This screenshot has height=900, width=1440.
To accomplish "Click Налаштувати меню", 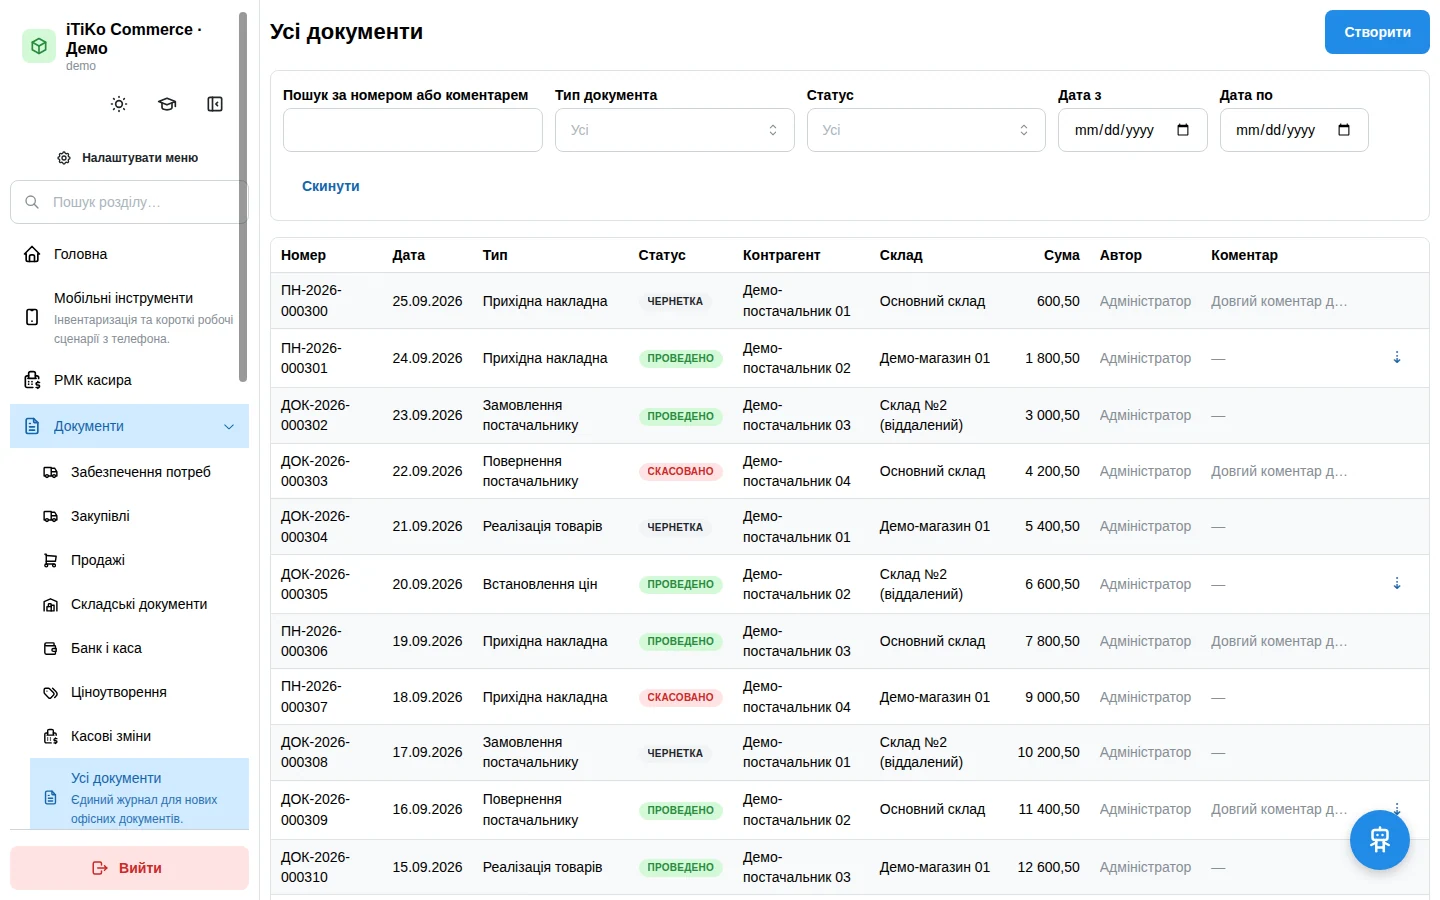I will (x=129, y=158).
